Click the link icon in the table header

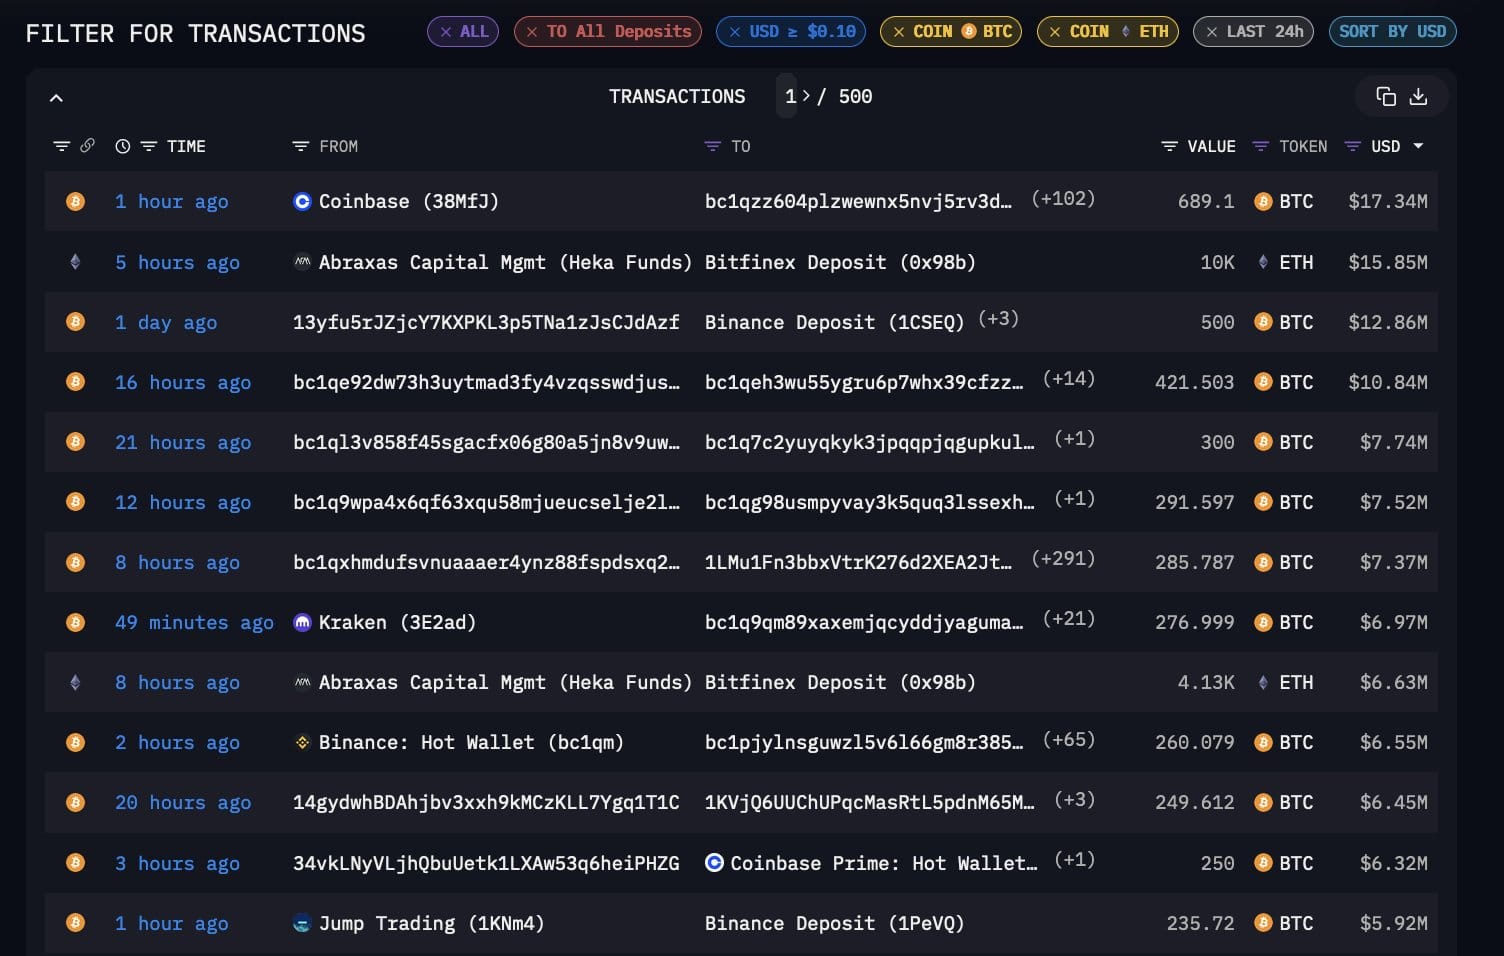[x=88, y=146]
